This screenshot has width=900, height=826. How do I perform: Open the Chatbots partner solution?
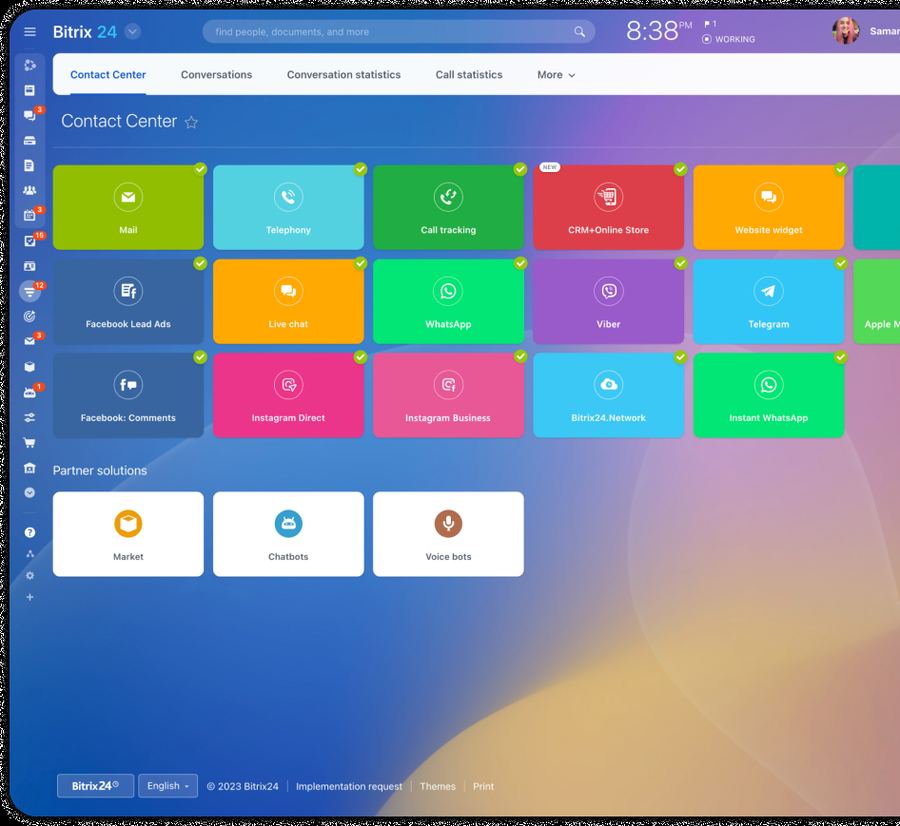288,534
